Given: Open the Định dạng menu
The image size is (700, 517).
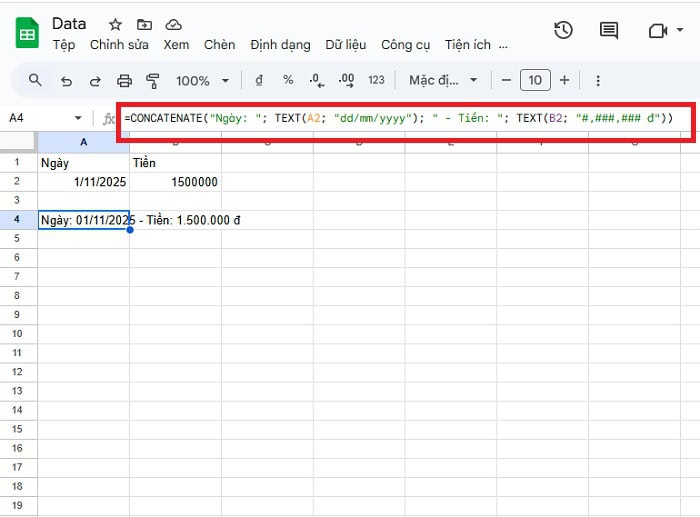Looking at the screenshot, I should click(x=280, y=45).
